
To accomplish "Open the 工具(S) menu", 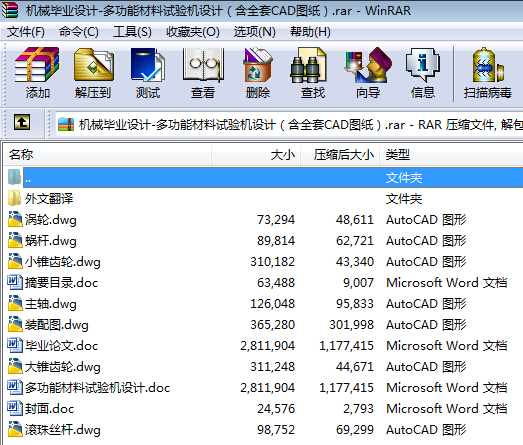I will pyautogui.click(x=132, y=32).
